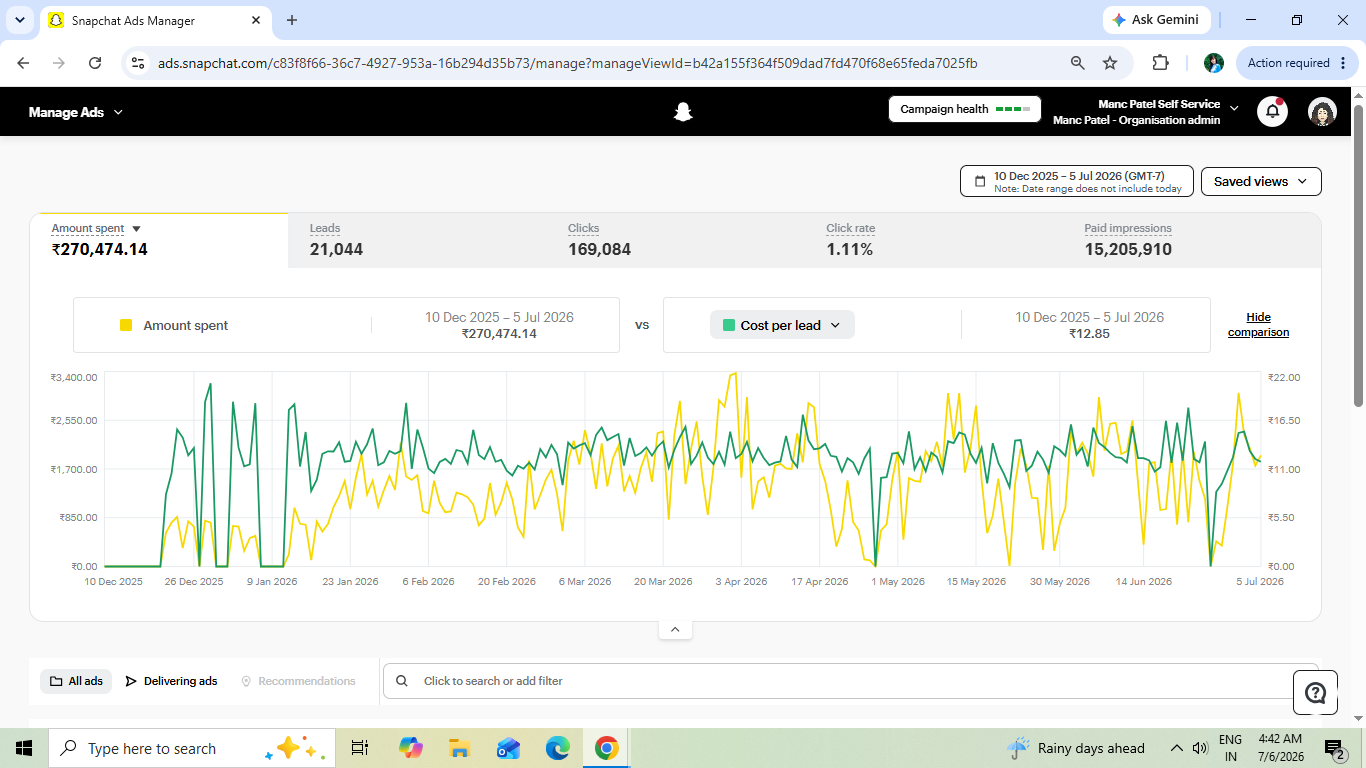
Task: Click the taskbar clock 4:42 AM
Action: pyautogui.click(x=1280, y=748)
